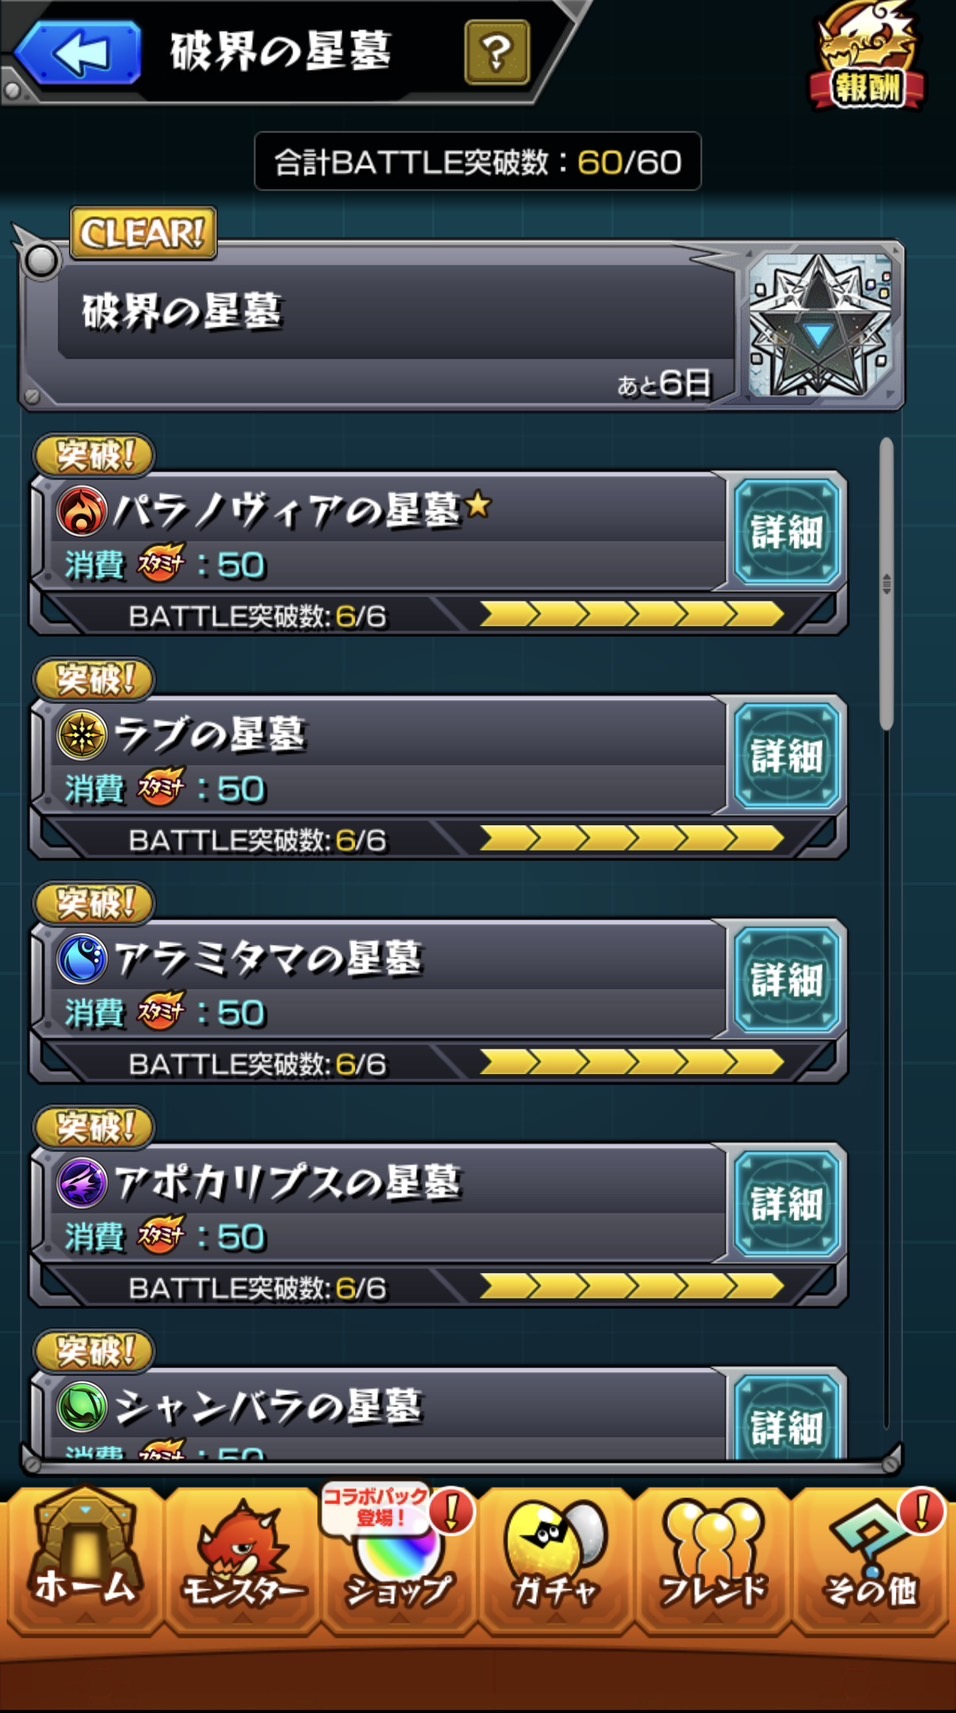This screenshot has height=1713, width=956.
Task: Select the purple dark icon beside アポカリプス
Action: click(82, 1182)
